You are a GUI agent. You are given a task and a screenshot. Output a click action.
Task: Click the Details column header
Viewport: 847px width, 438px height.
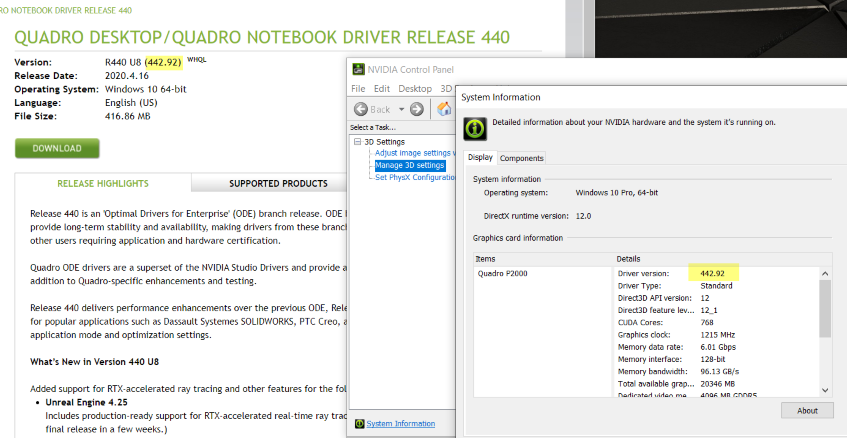click(723, 259)
